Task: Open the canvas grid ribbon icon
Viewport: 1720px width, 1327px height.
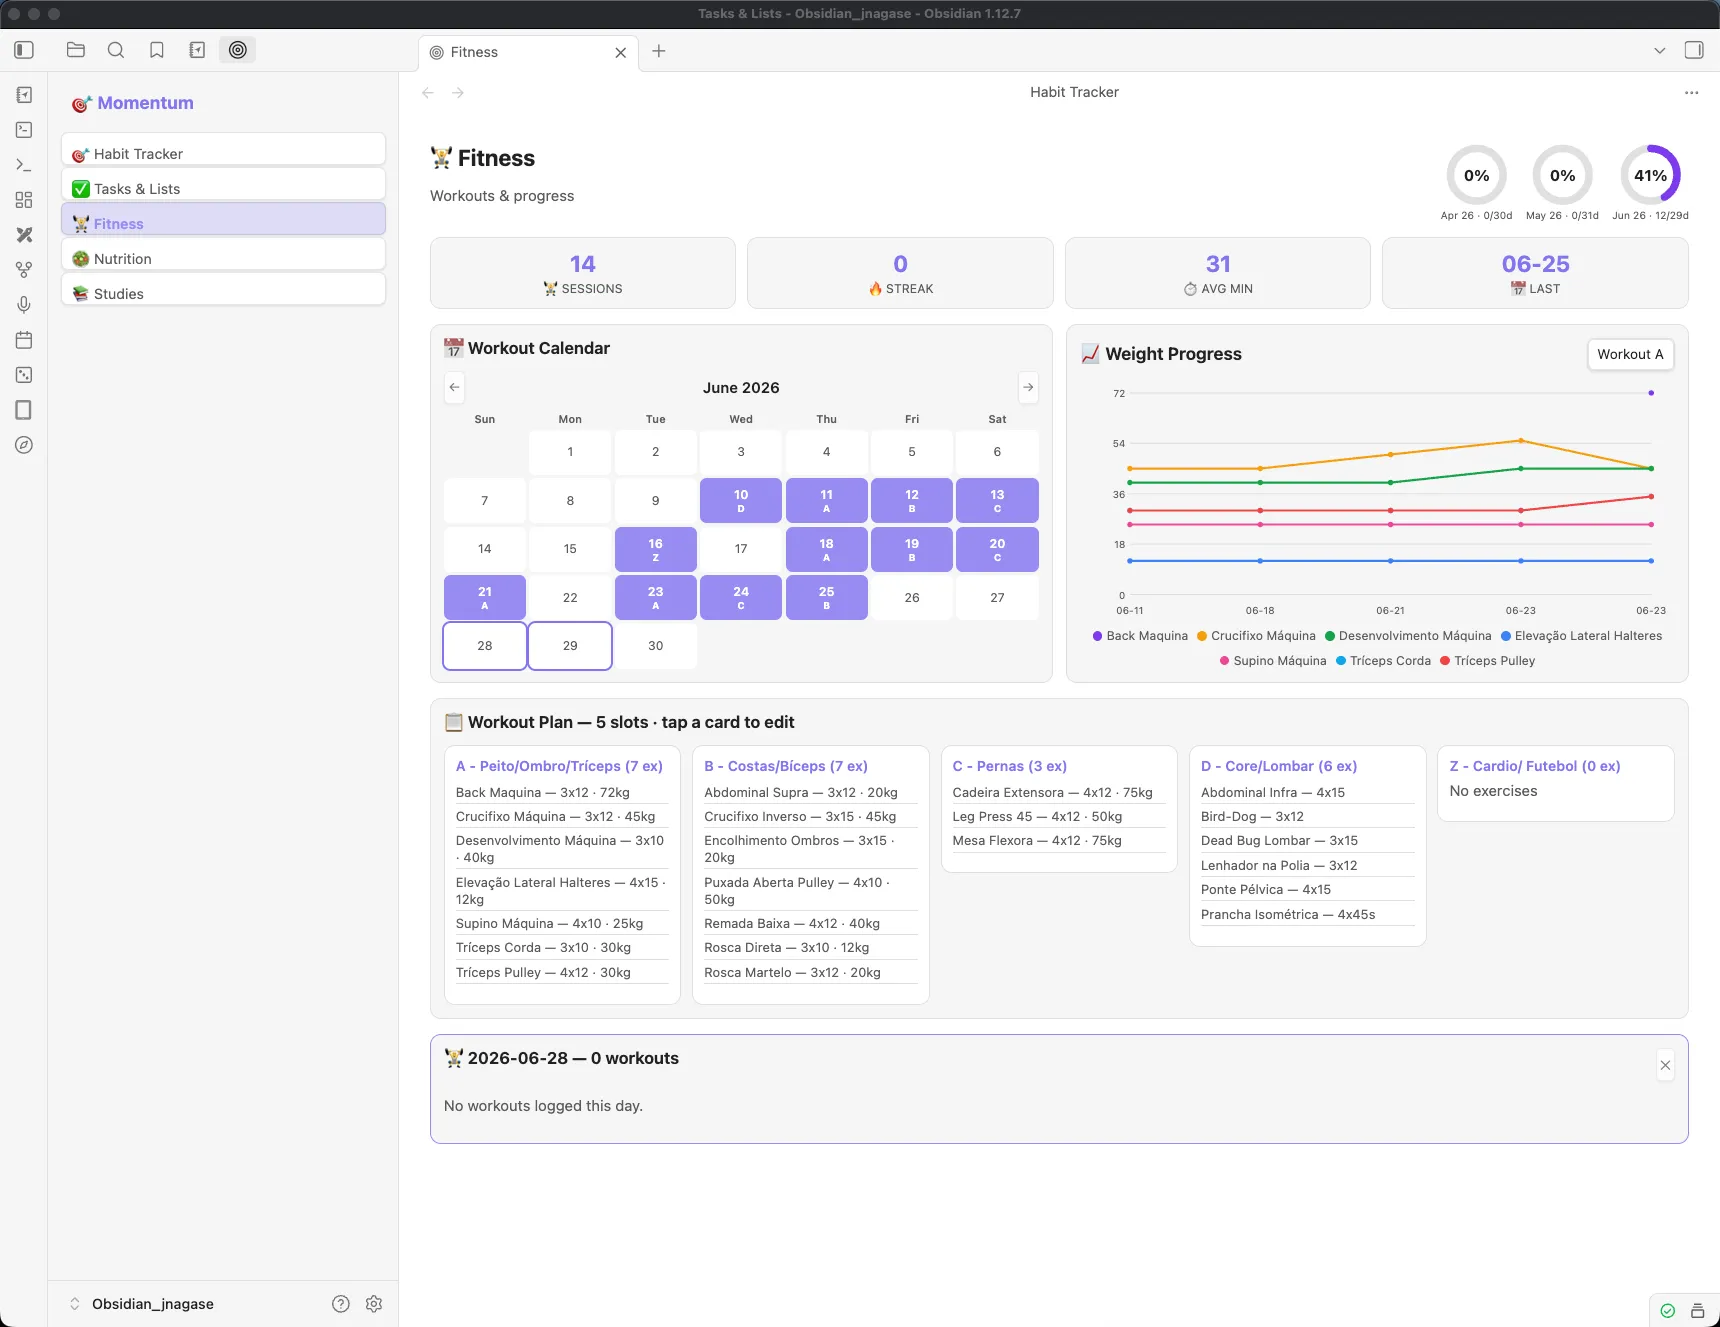Action: 24,200
